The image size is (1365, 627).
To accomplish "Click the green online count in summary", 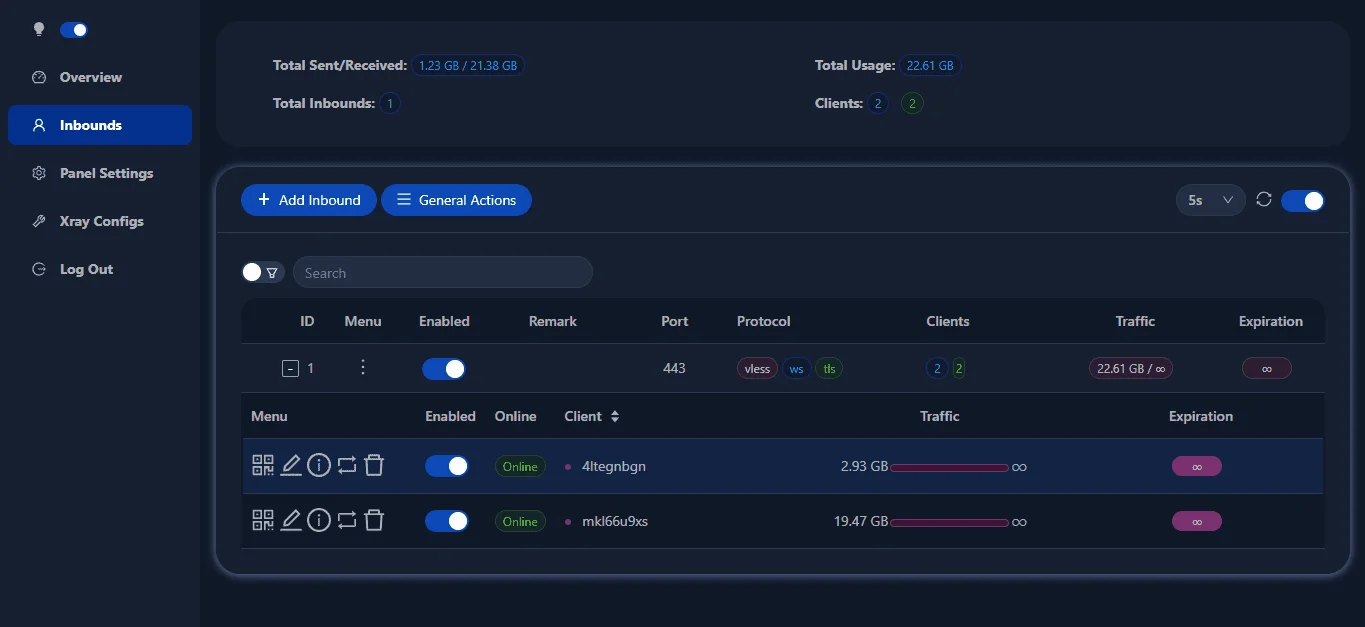I will [x=912, y=103].
